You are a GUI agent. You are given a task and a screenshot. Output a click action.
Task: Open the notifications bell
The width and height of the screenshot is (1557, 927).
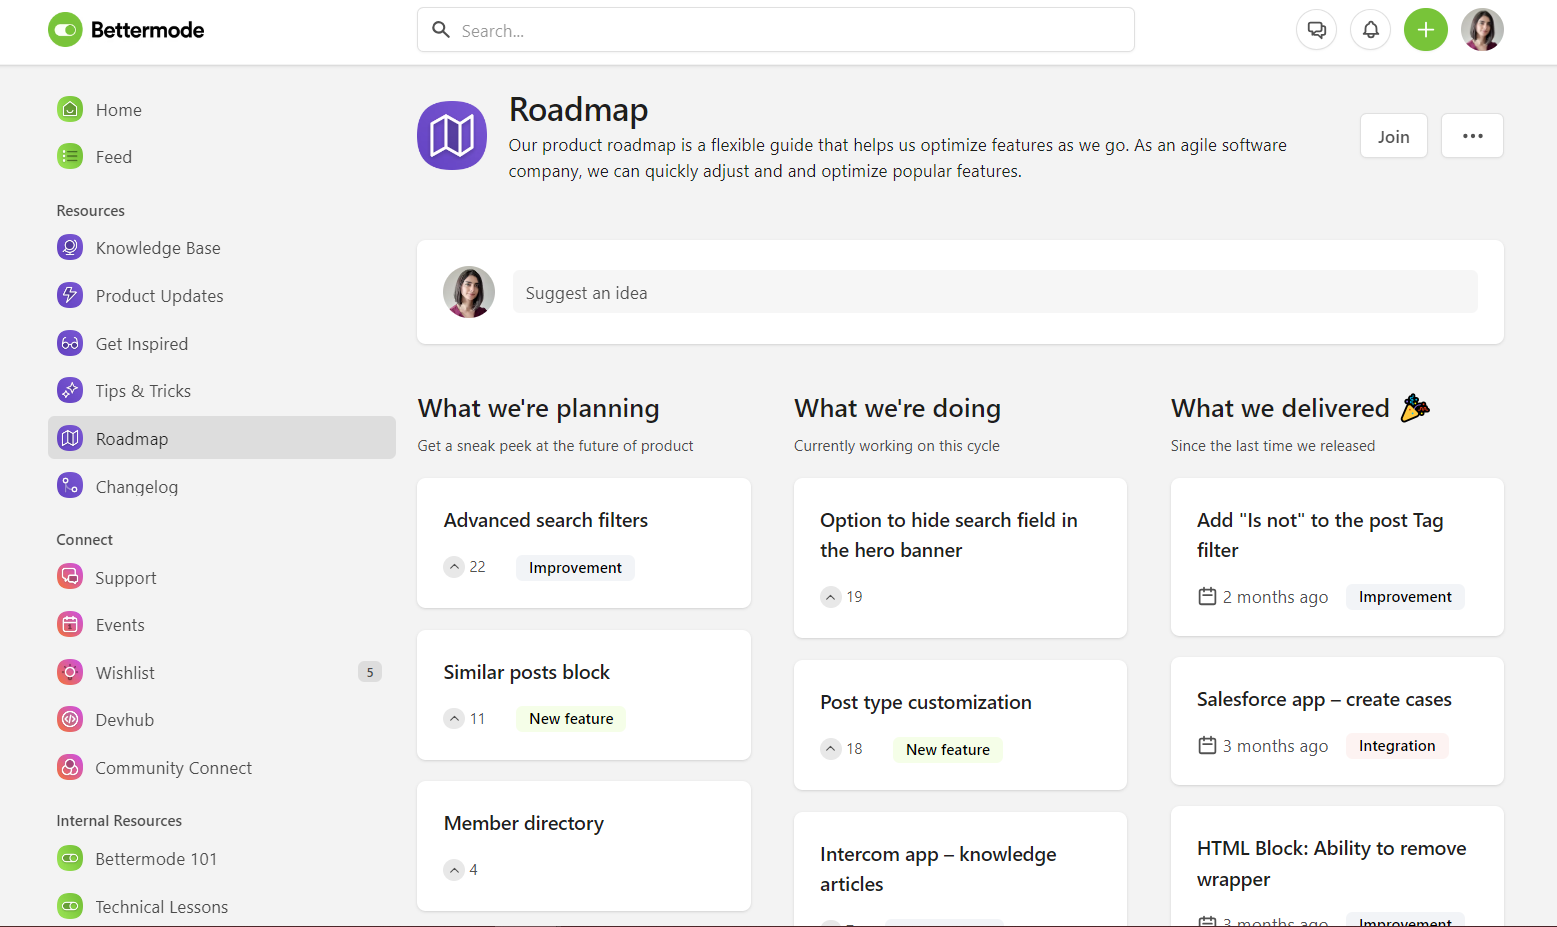pos(1370,29)
